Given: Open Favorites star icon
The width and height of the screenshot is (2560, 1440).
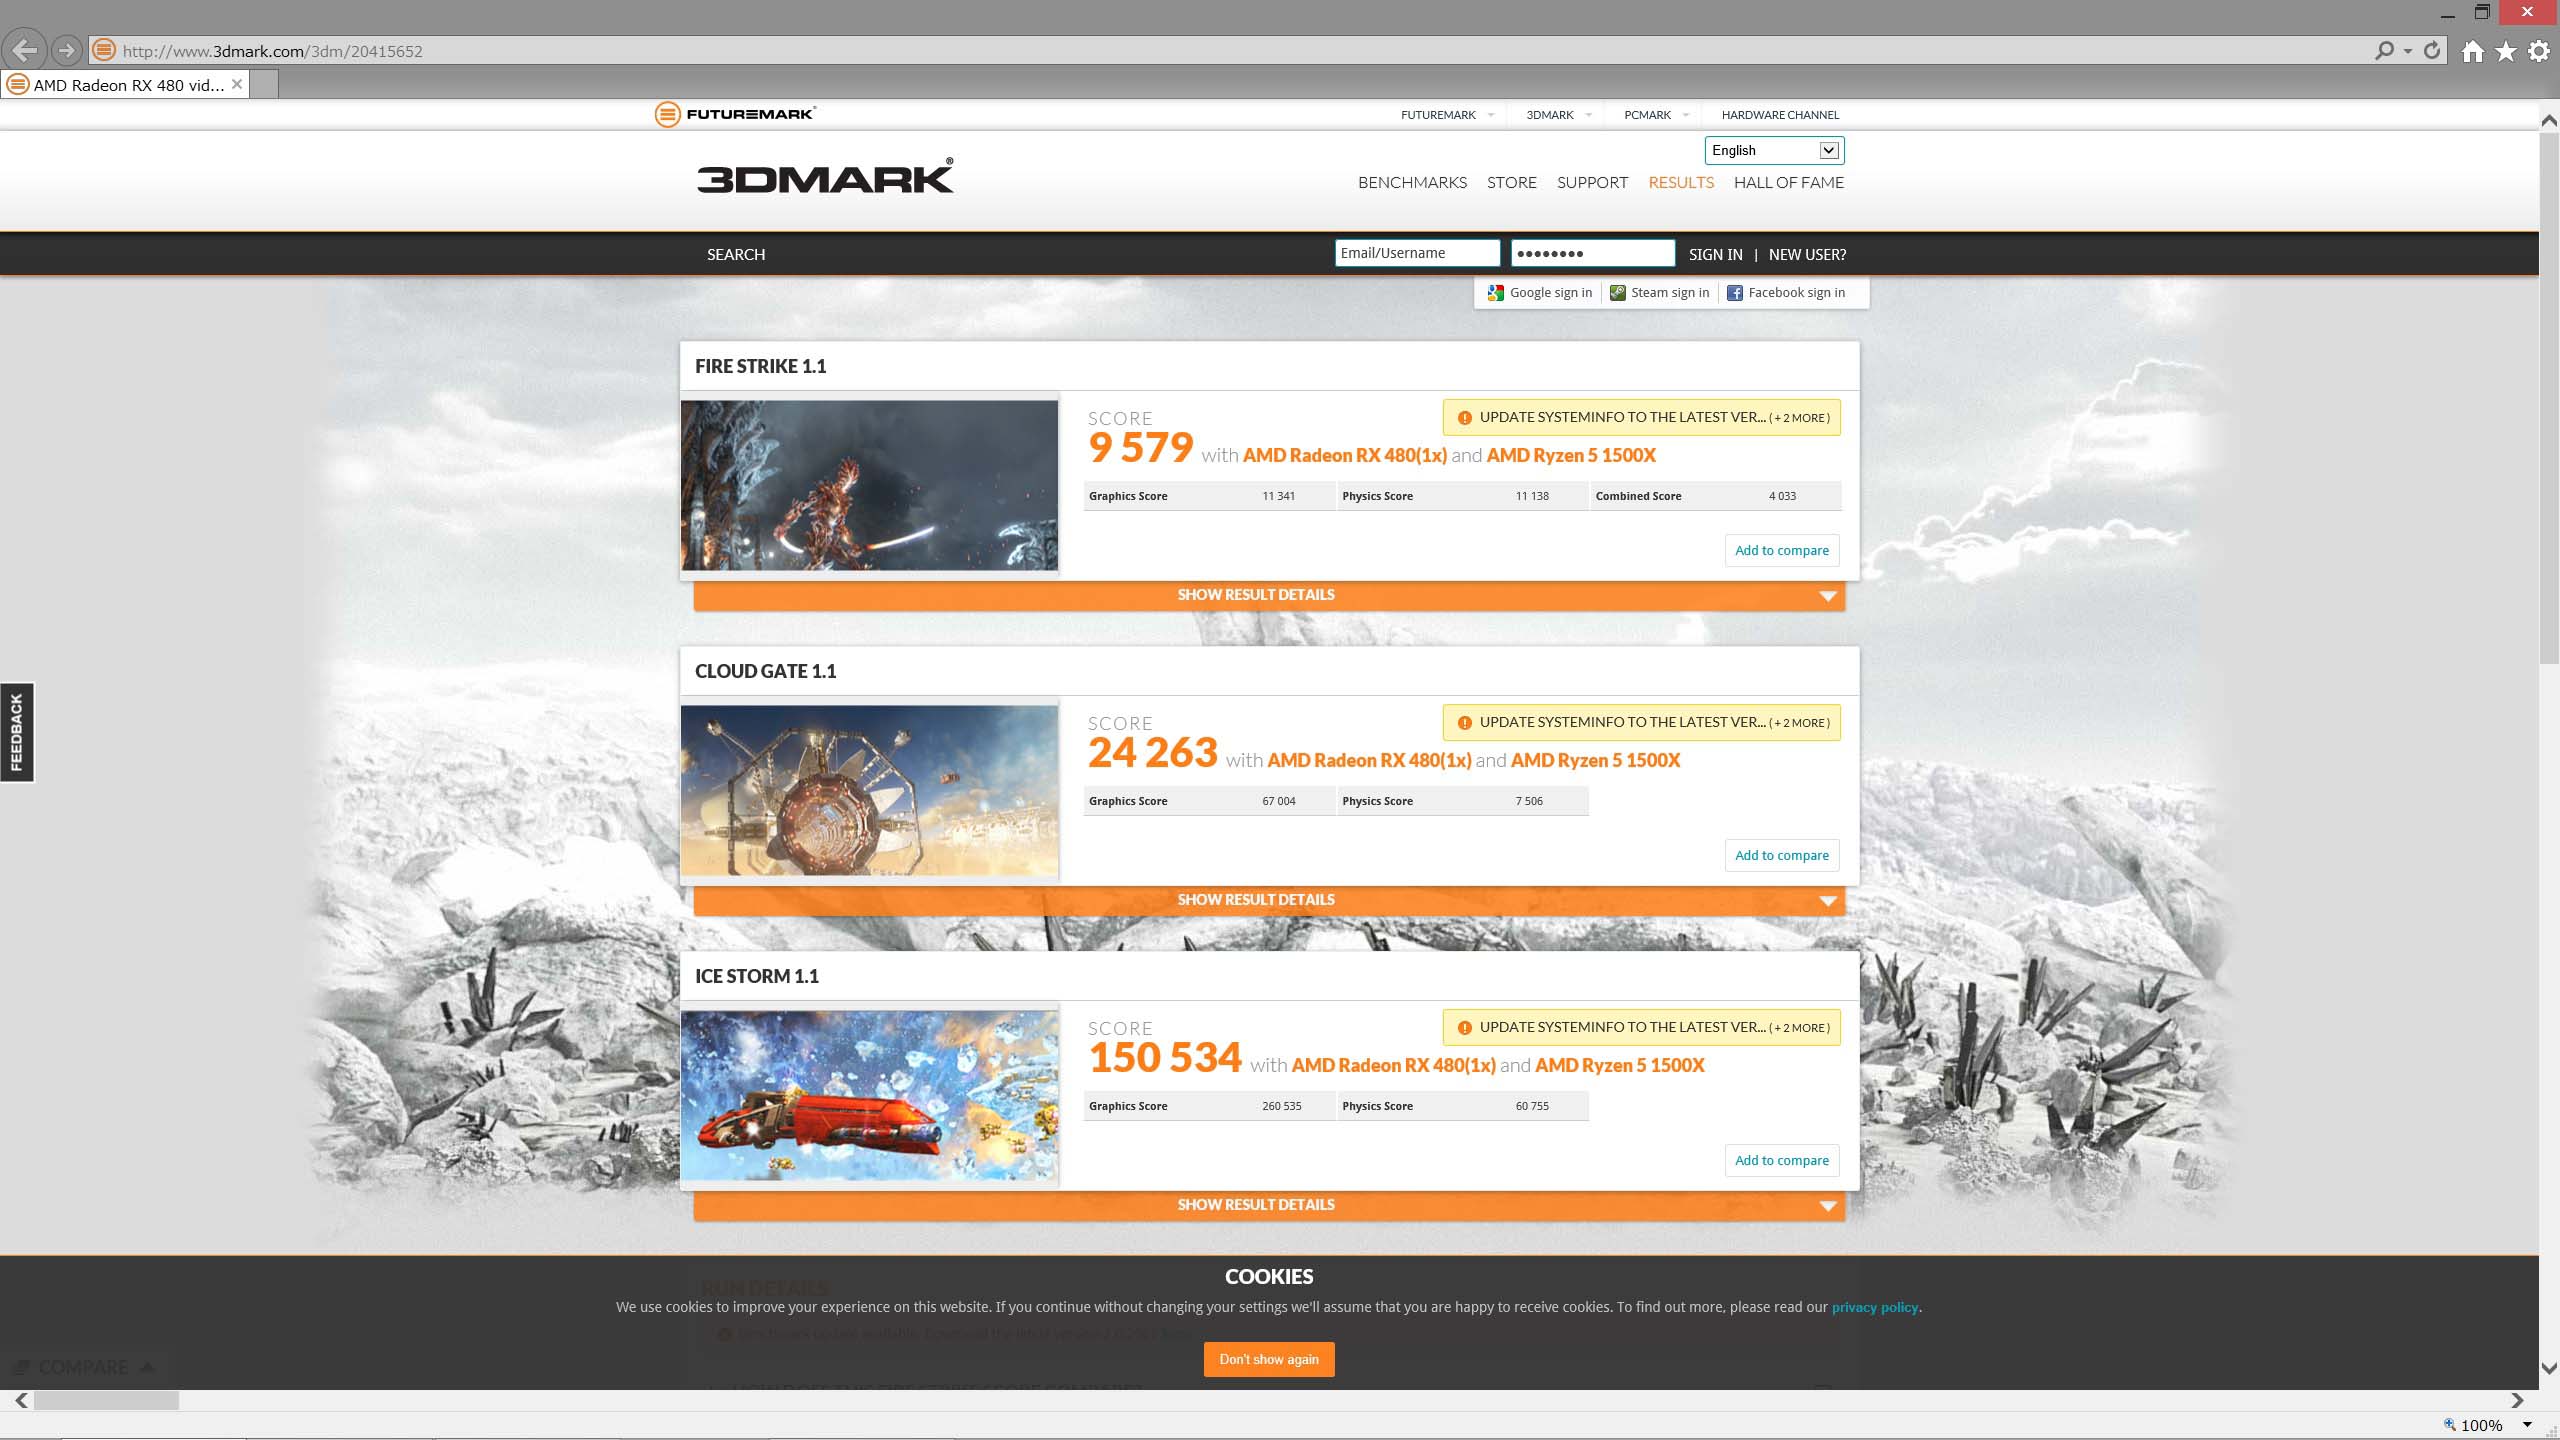Looking at the screenshot, I should [x=2506, y=51].
